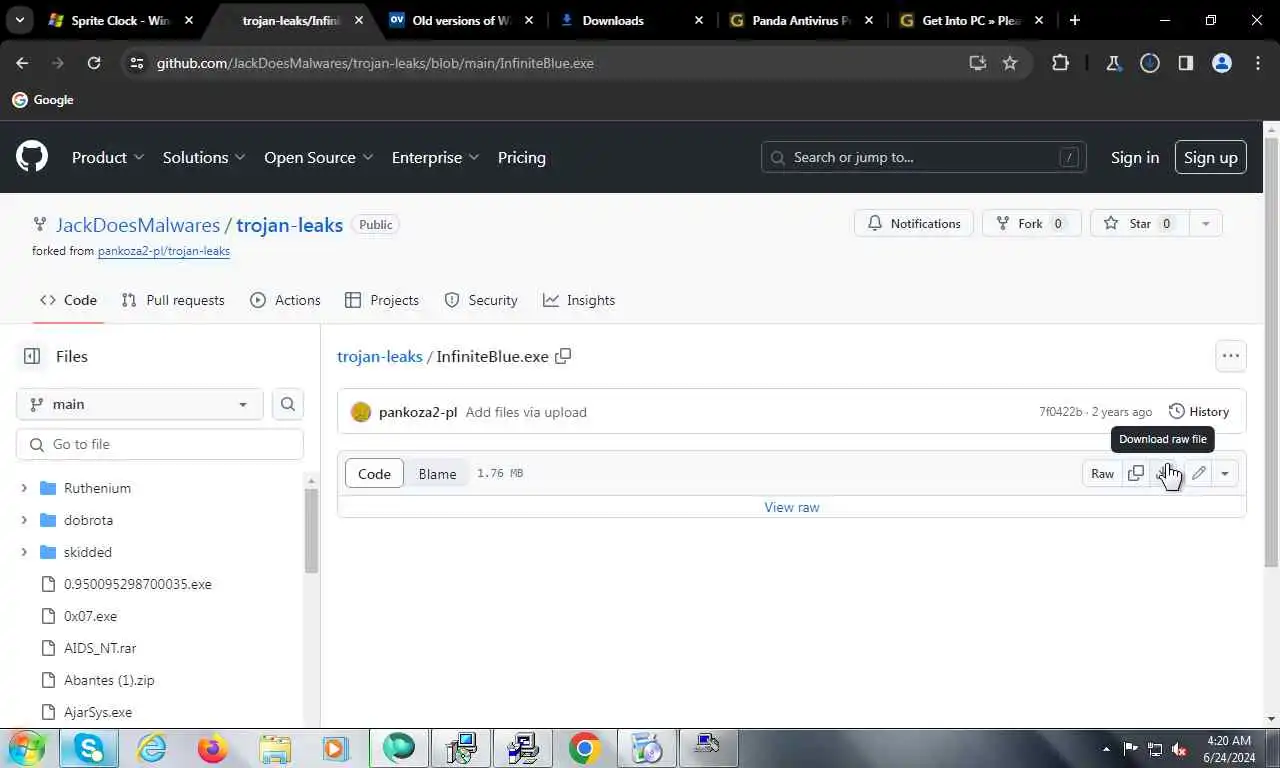Click the volume muted tray icon
This screenshot has height=768, width=1280.
tap(1179, 749)
